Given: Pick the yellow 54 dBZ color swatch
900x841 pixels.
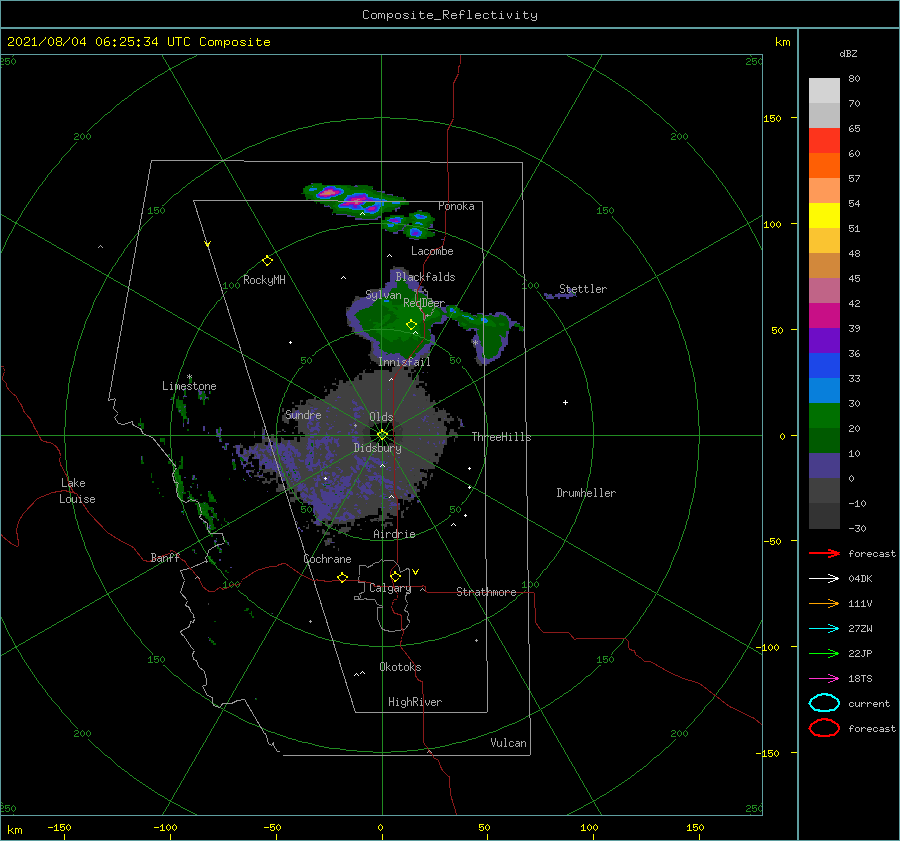Looking at the screenshot, I should [x=824, y=215].
